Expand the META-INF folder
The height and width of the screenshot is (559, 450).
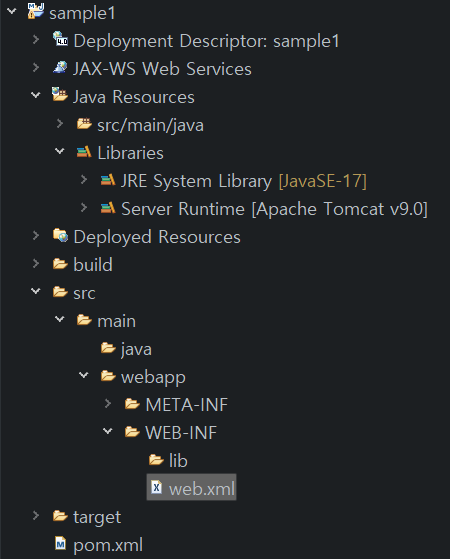(108, 404)
